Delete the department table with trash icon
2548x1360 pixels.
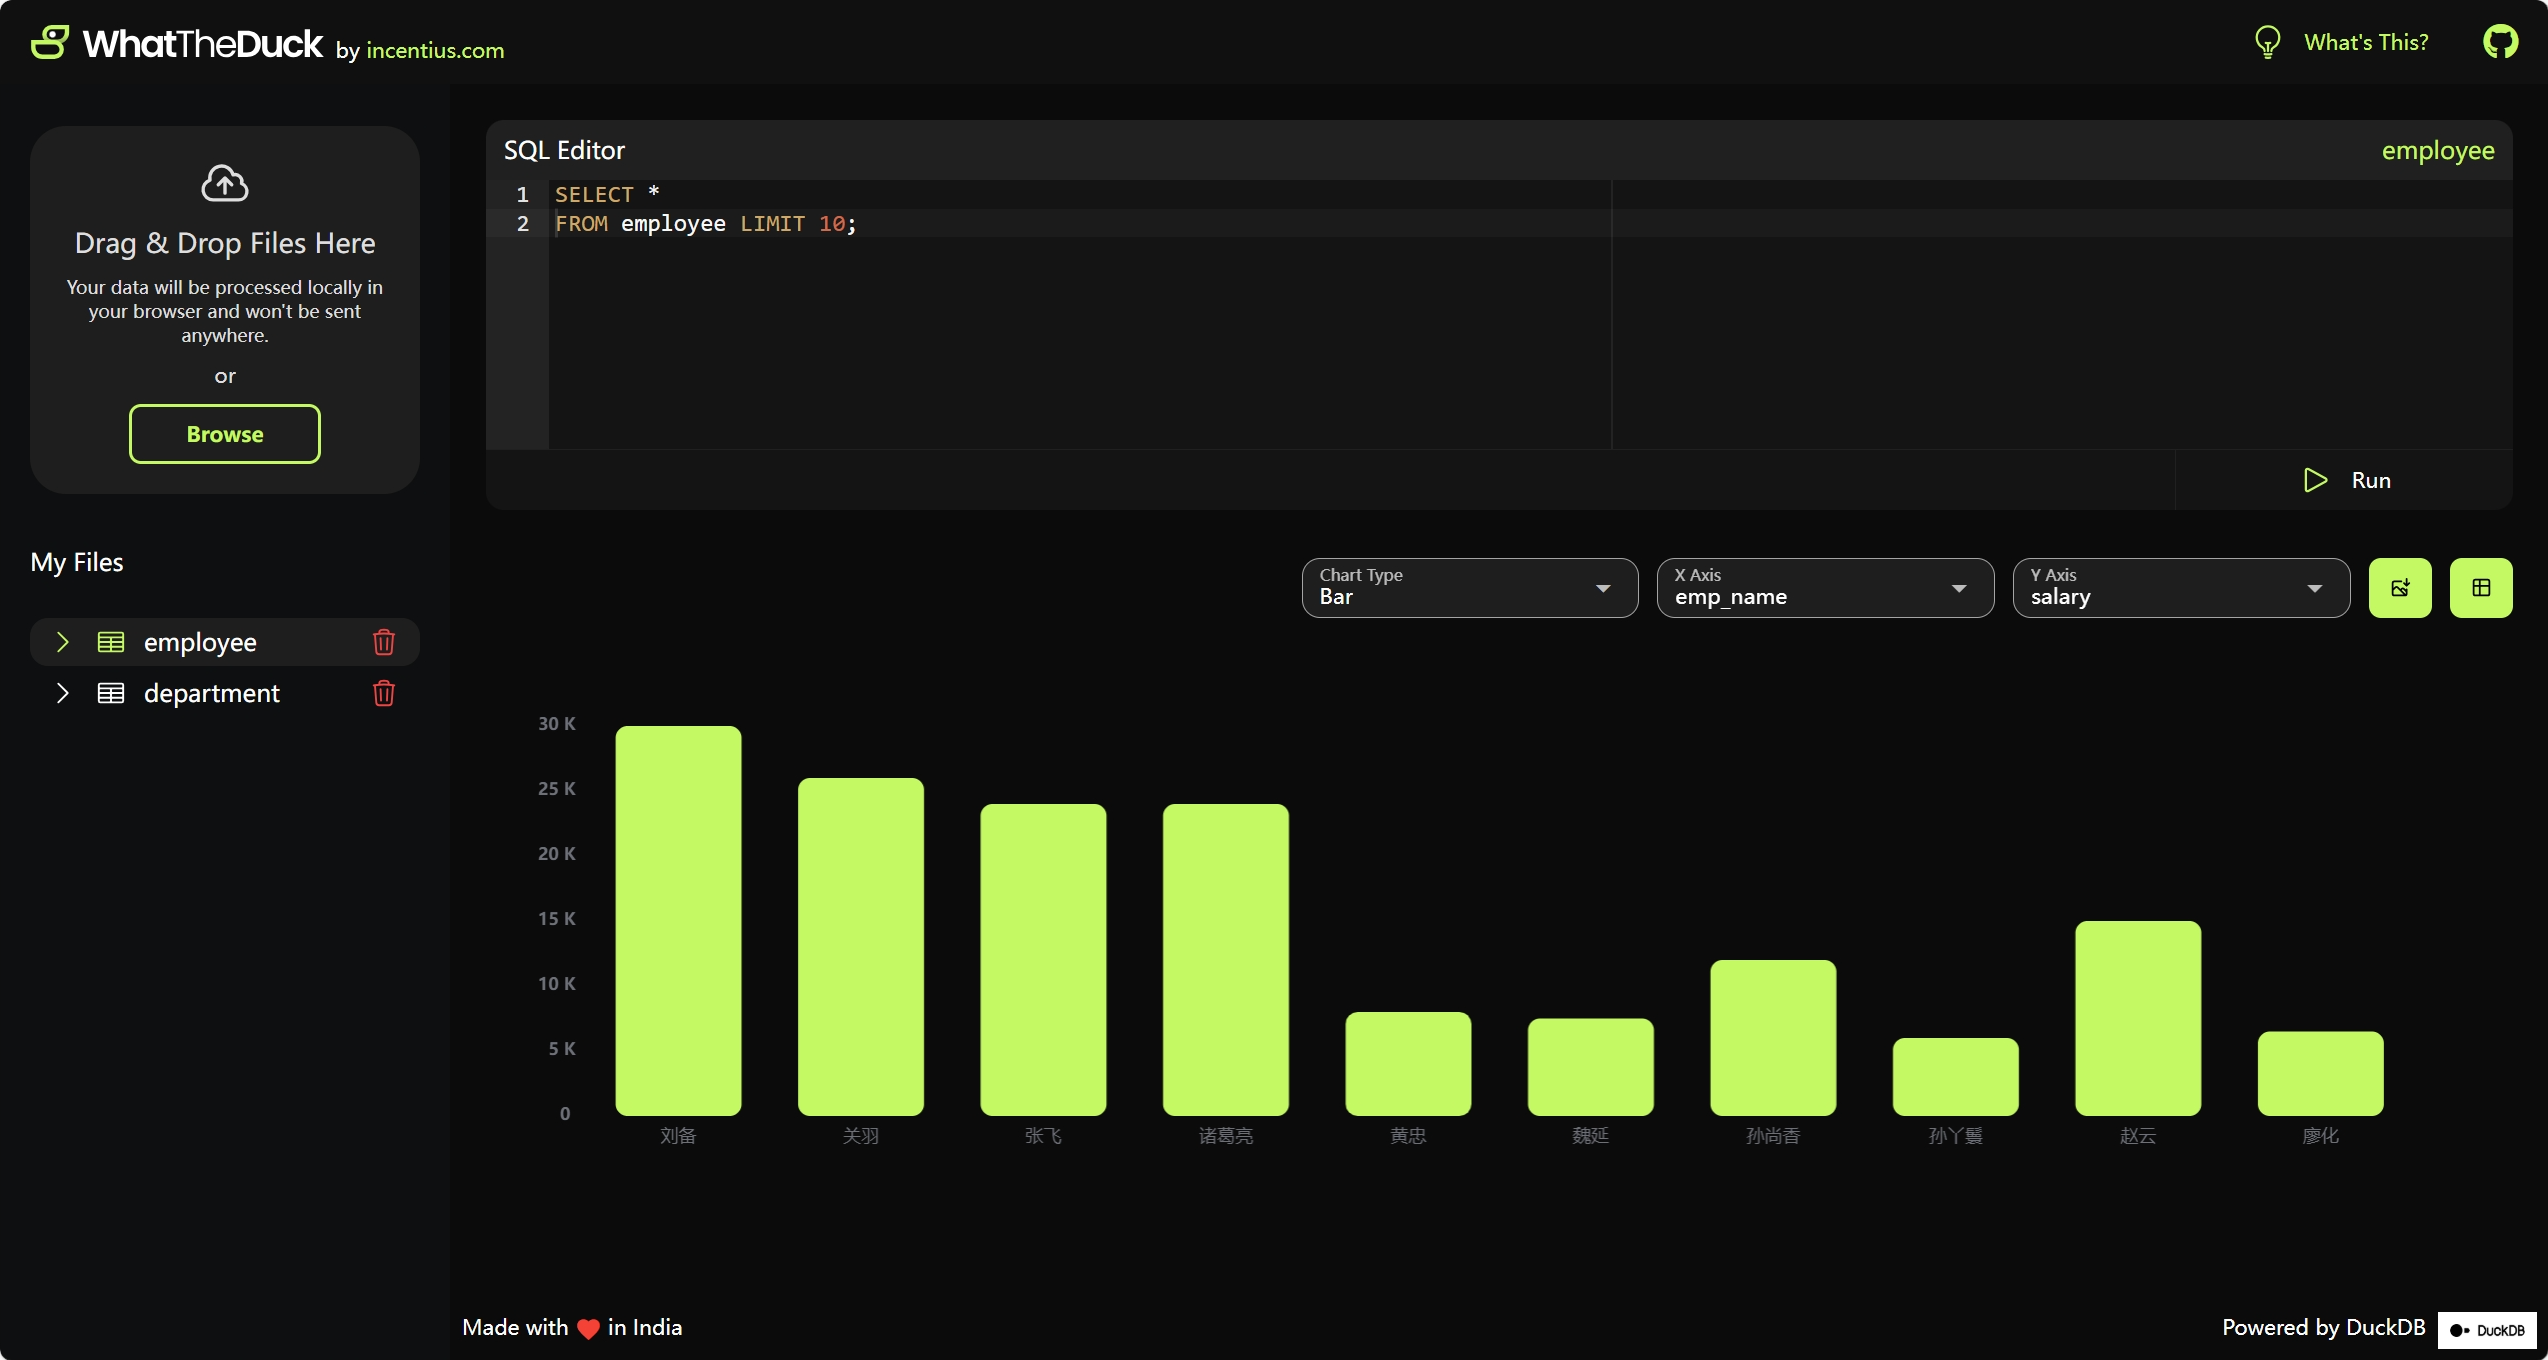point(384,693)
